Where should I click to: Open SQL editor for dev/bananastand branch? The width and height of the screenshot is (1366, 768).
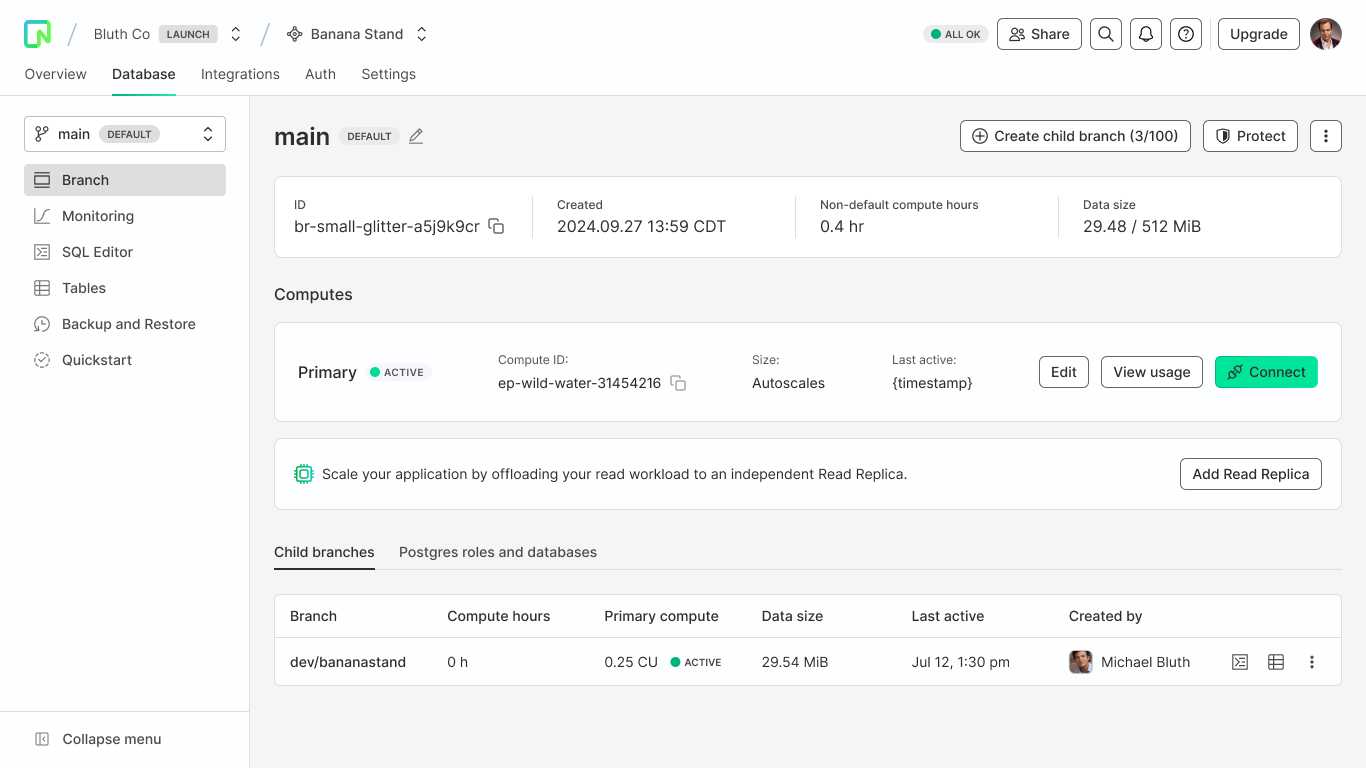pos(1240,662)
